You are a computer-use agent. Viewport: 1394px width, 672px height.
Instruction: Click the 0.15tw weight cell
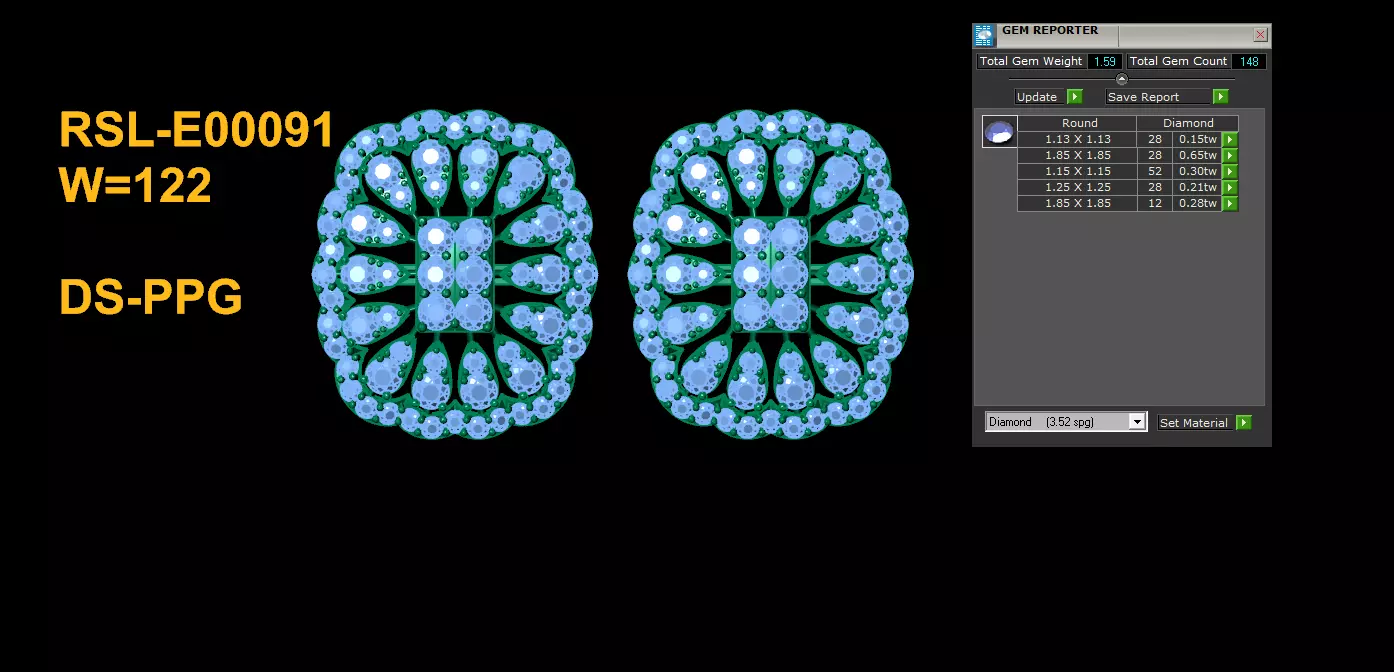(1198, 140)
